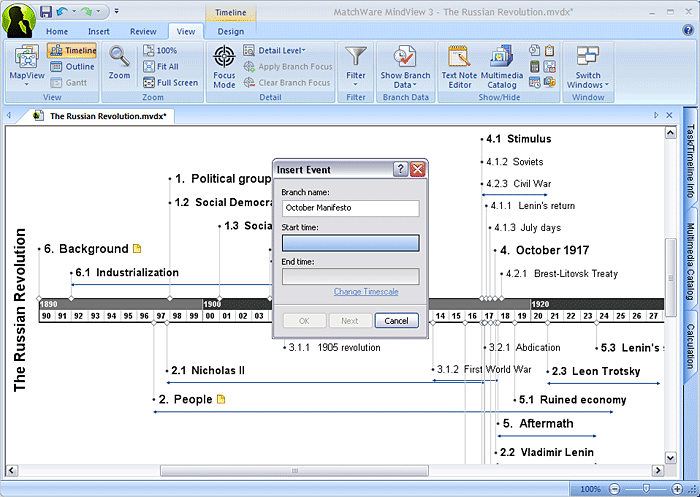This screenshot has height=497, width=700.
Task: Click the page-with-clock icon in Show/Hide
Action: click(x=534, y=50)
